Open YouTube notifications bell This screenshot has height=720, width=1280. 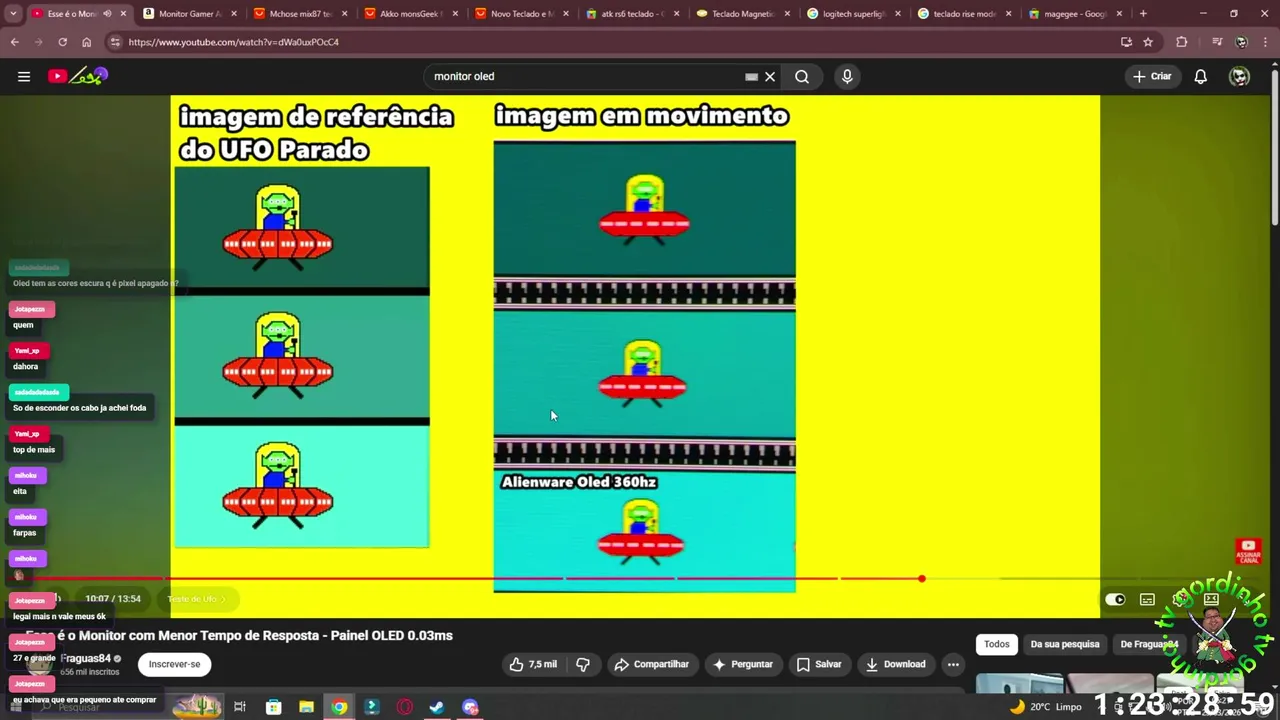1201,76
